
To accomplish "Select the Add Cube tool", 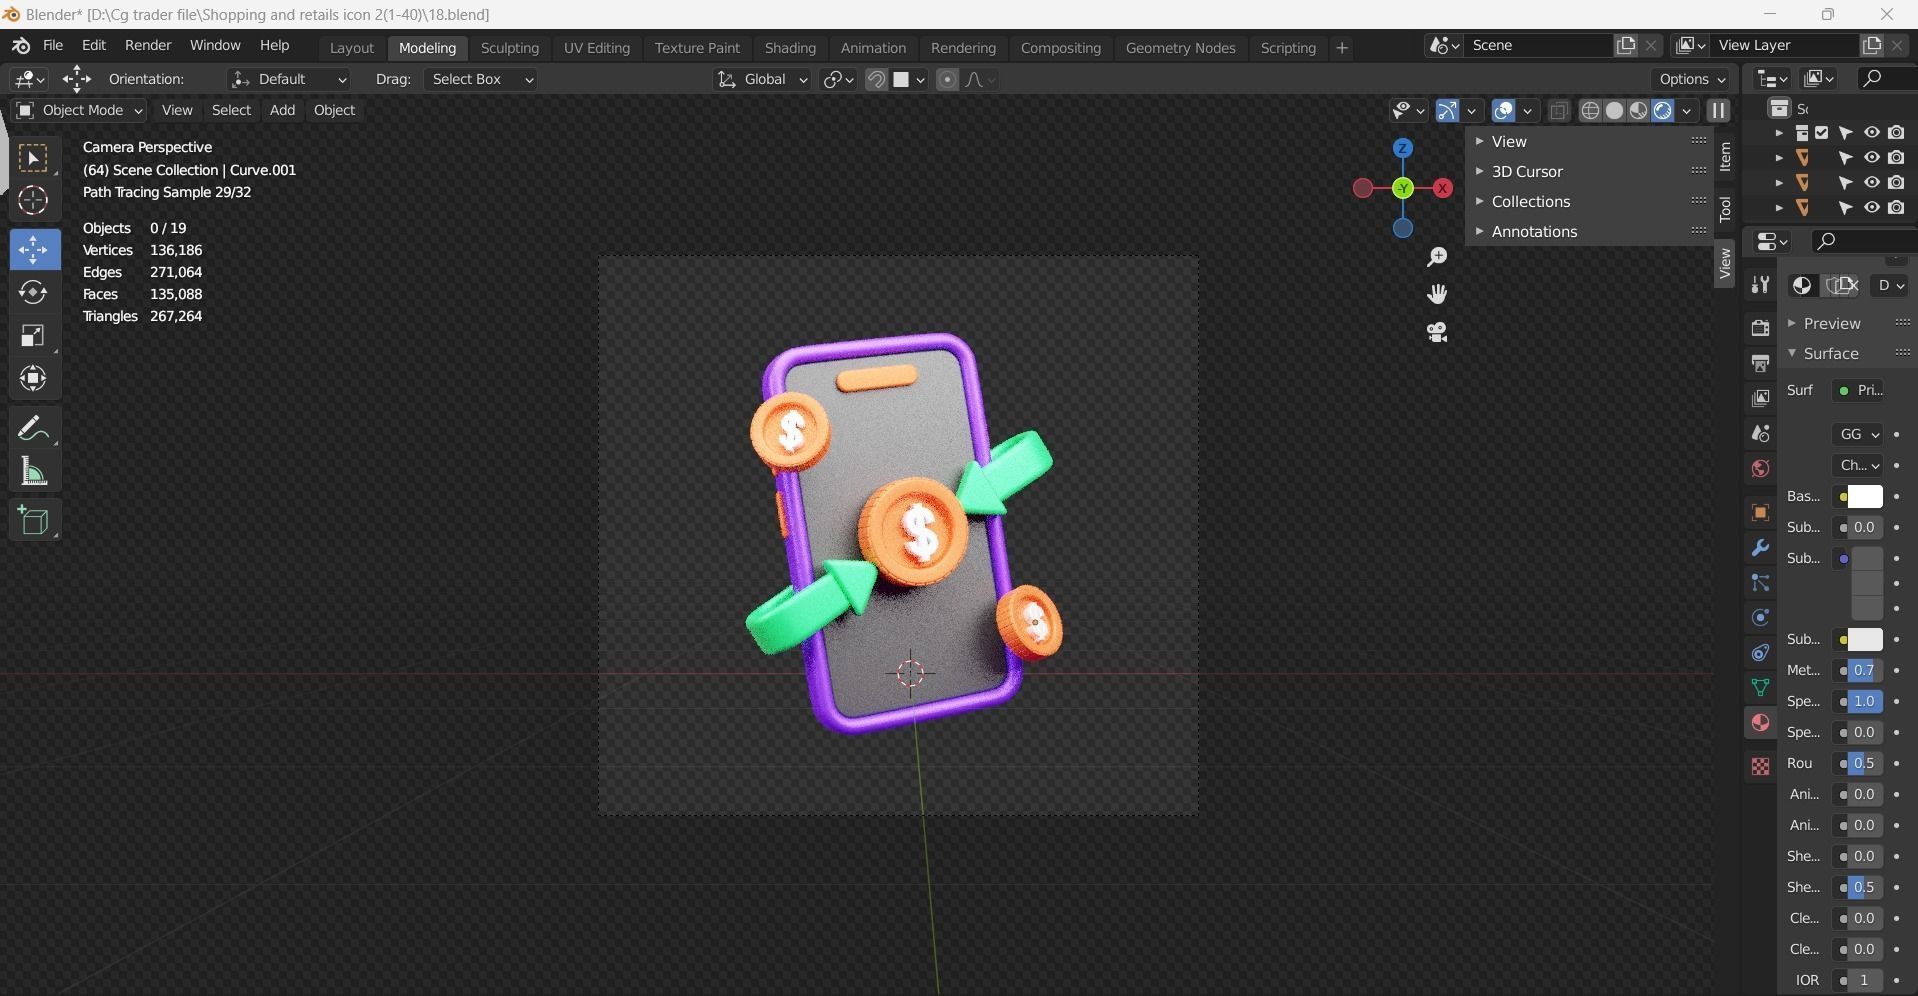I will pyautogui.click(x=33, y=521).
